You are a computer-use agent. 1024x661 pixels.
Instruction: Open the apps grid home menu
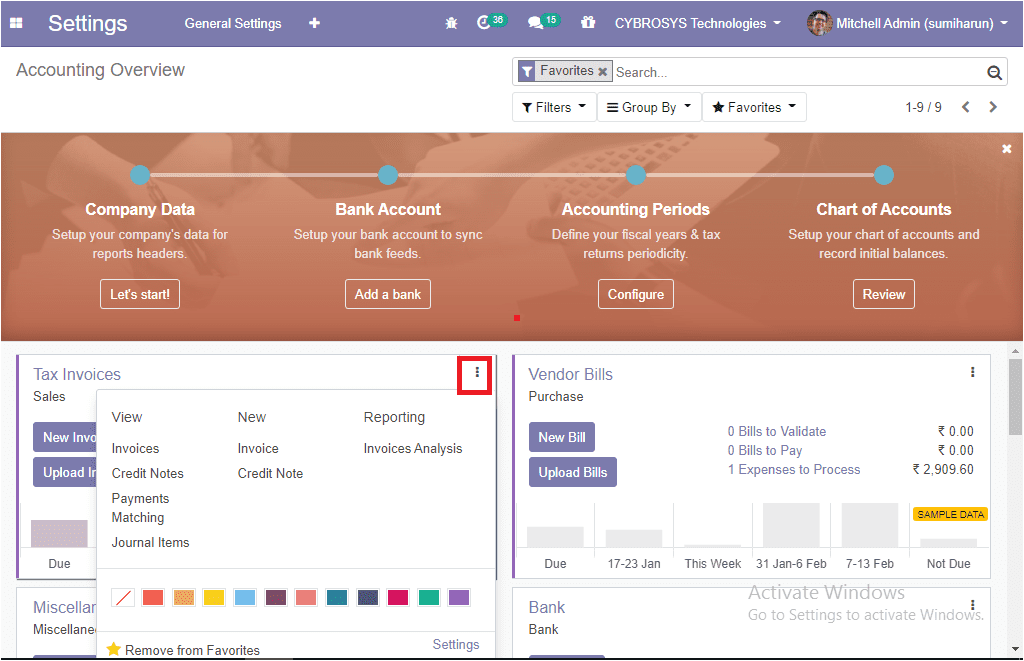[16, 23]
